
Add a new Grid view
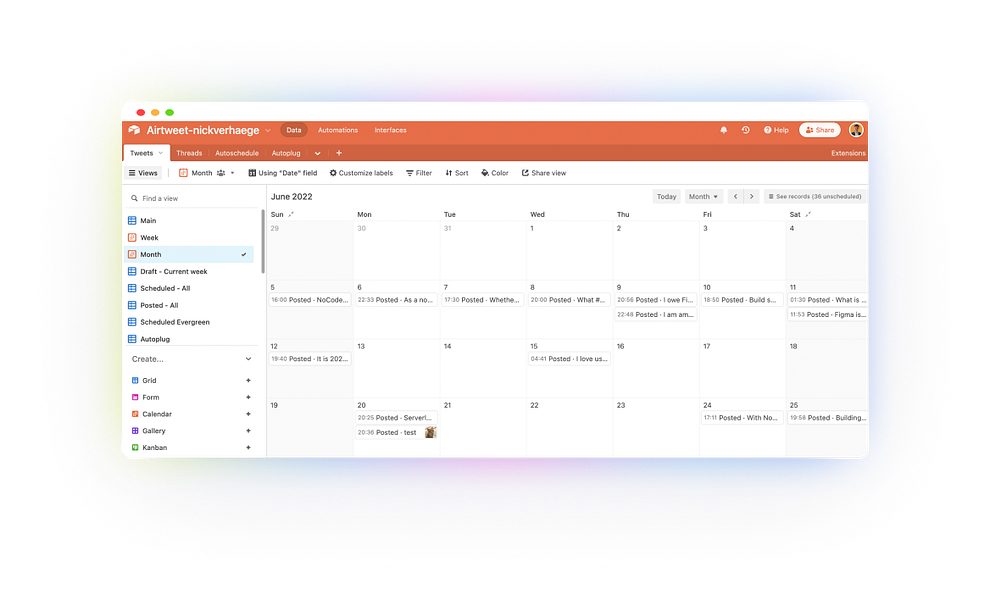pyautogui.click(x=248, y=380)
